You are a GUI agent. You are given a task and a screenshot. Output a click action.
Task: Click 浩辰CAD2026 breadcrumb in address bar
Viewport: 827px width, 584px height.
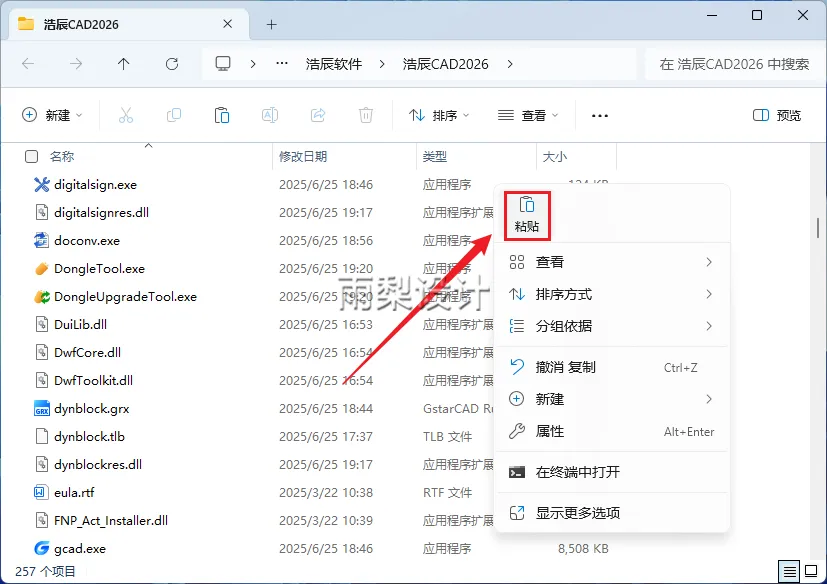coord(446,64)
